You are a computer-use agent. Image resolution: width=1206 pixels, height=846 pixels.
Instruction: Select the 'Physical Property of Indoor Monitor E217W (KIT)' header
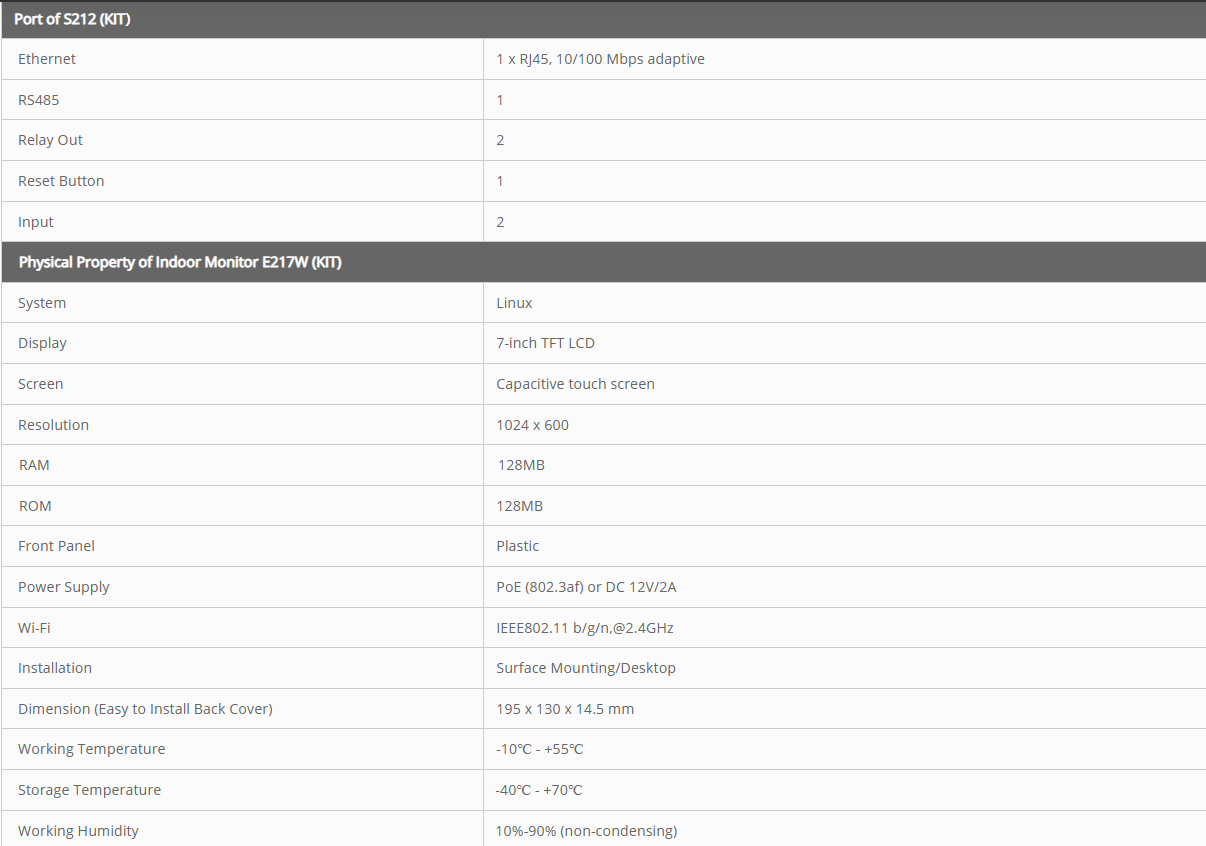(180, 262)
